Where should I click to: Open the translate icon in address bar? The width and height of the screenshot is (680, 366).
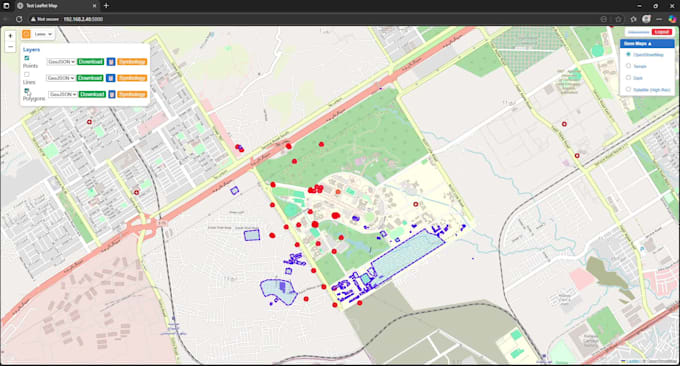point(604,19)
